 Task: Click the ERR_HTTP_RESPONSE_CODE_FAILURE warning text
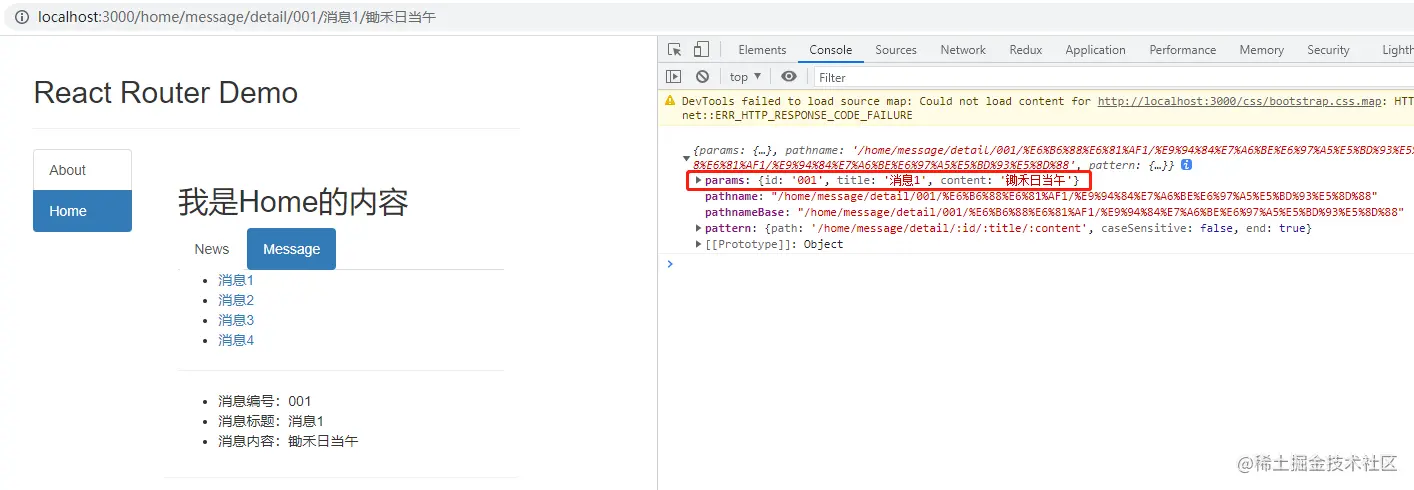[x=797, y=115]
